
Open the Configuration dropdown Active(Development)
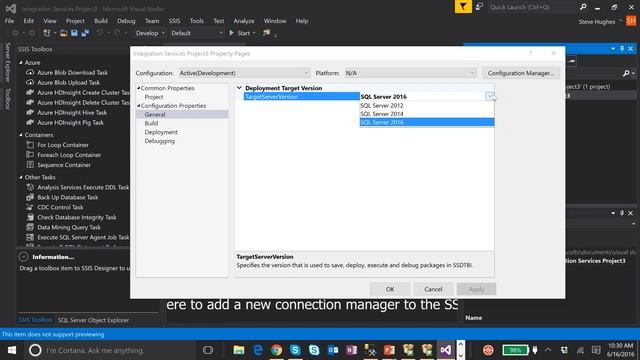(244, 73)
